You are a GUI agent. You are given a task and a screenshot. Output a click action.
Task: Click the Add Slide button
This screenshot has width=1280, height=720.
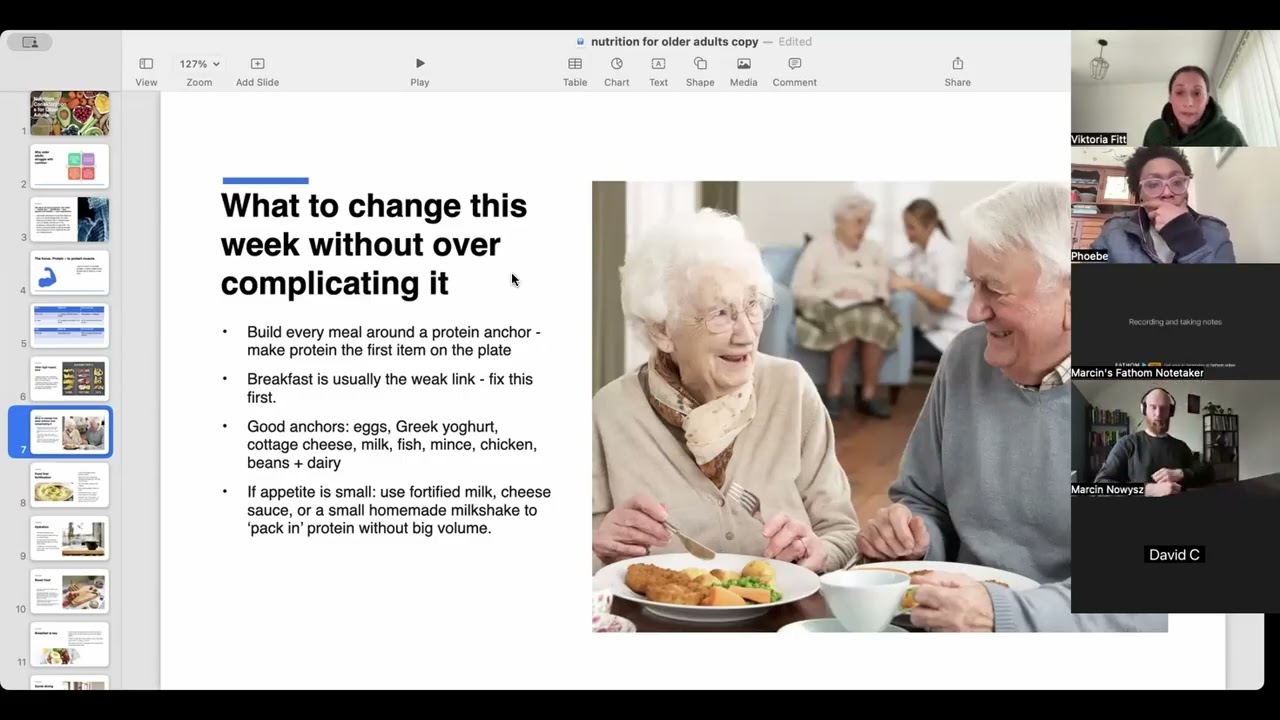(257, 71)
